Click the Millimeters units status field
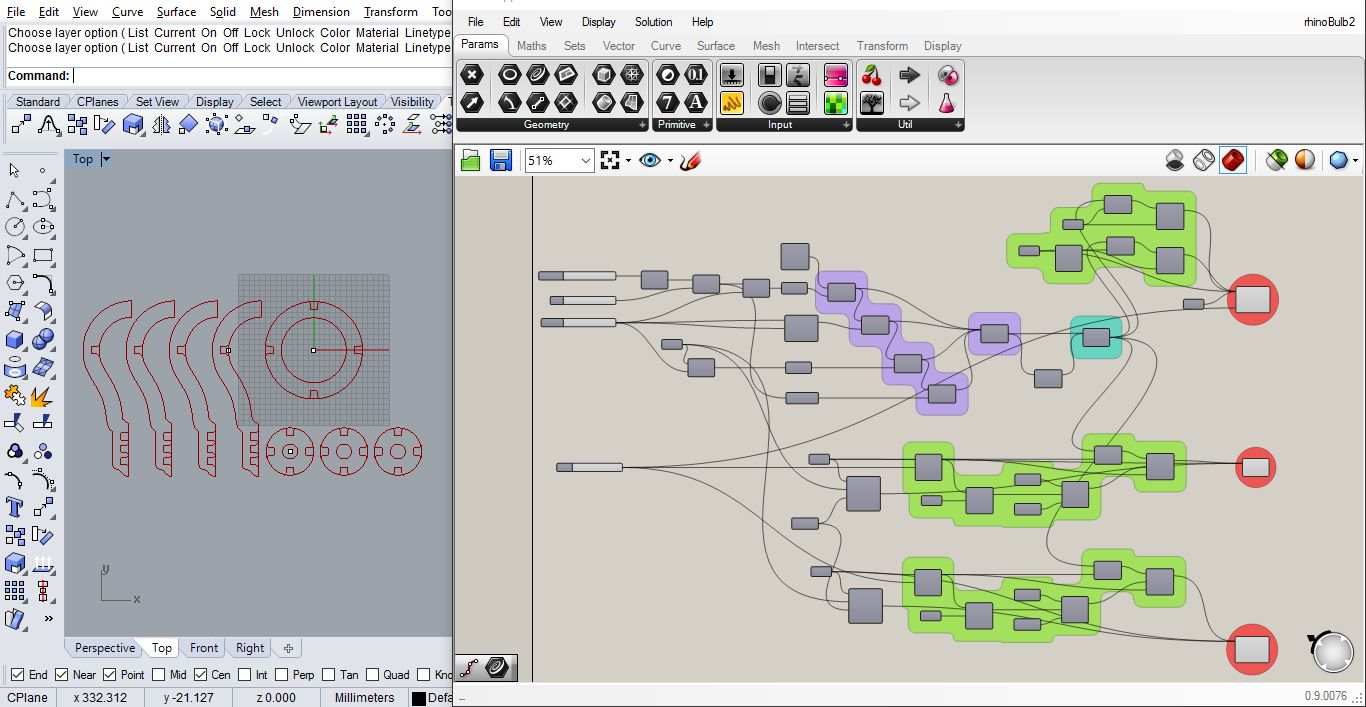This screenshot has width=1366, height=707. click(x=364, y=698)
